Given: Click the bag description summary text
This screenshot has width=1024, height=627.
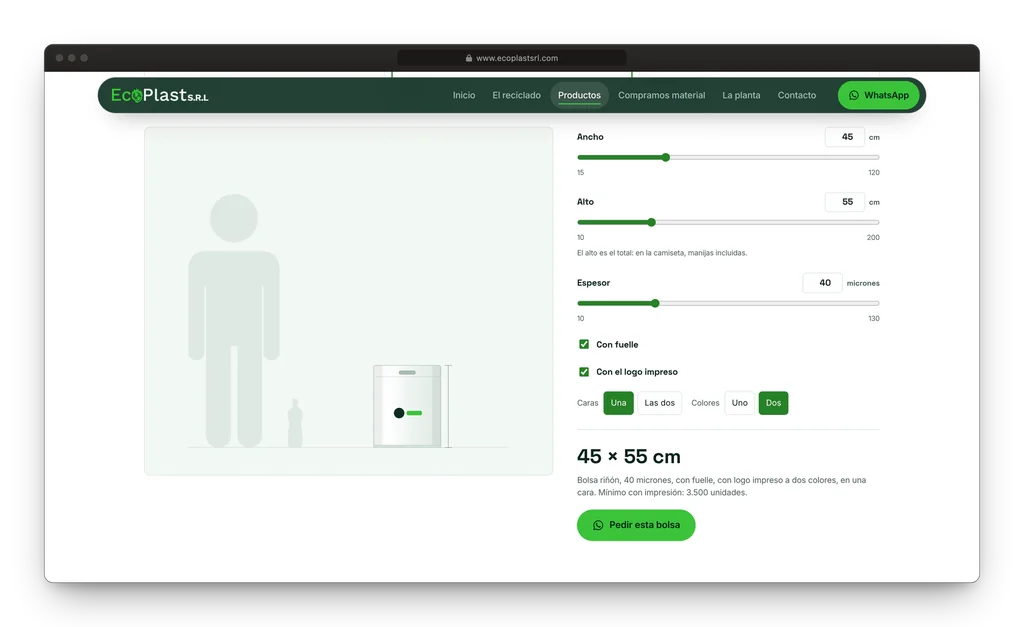Looking at the screenshot, I should click(722, 486).
